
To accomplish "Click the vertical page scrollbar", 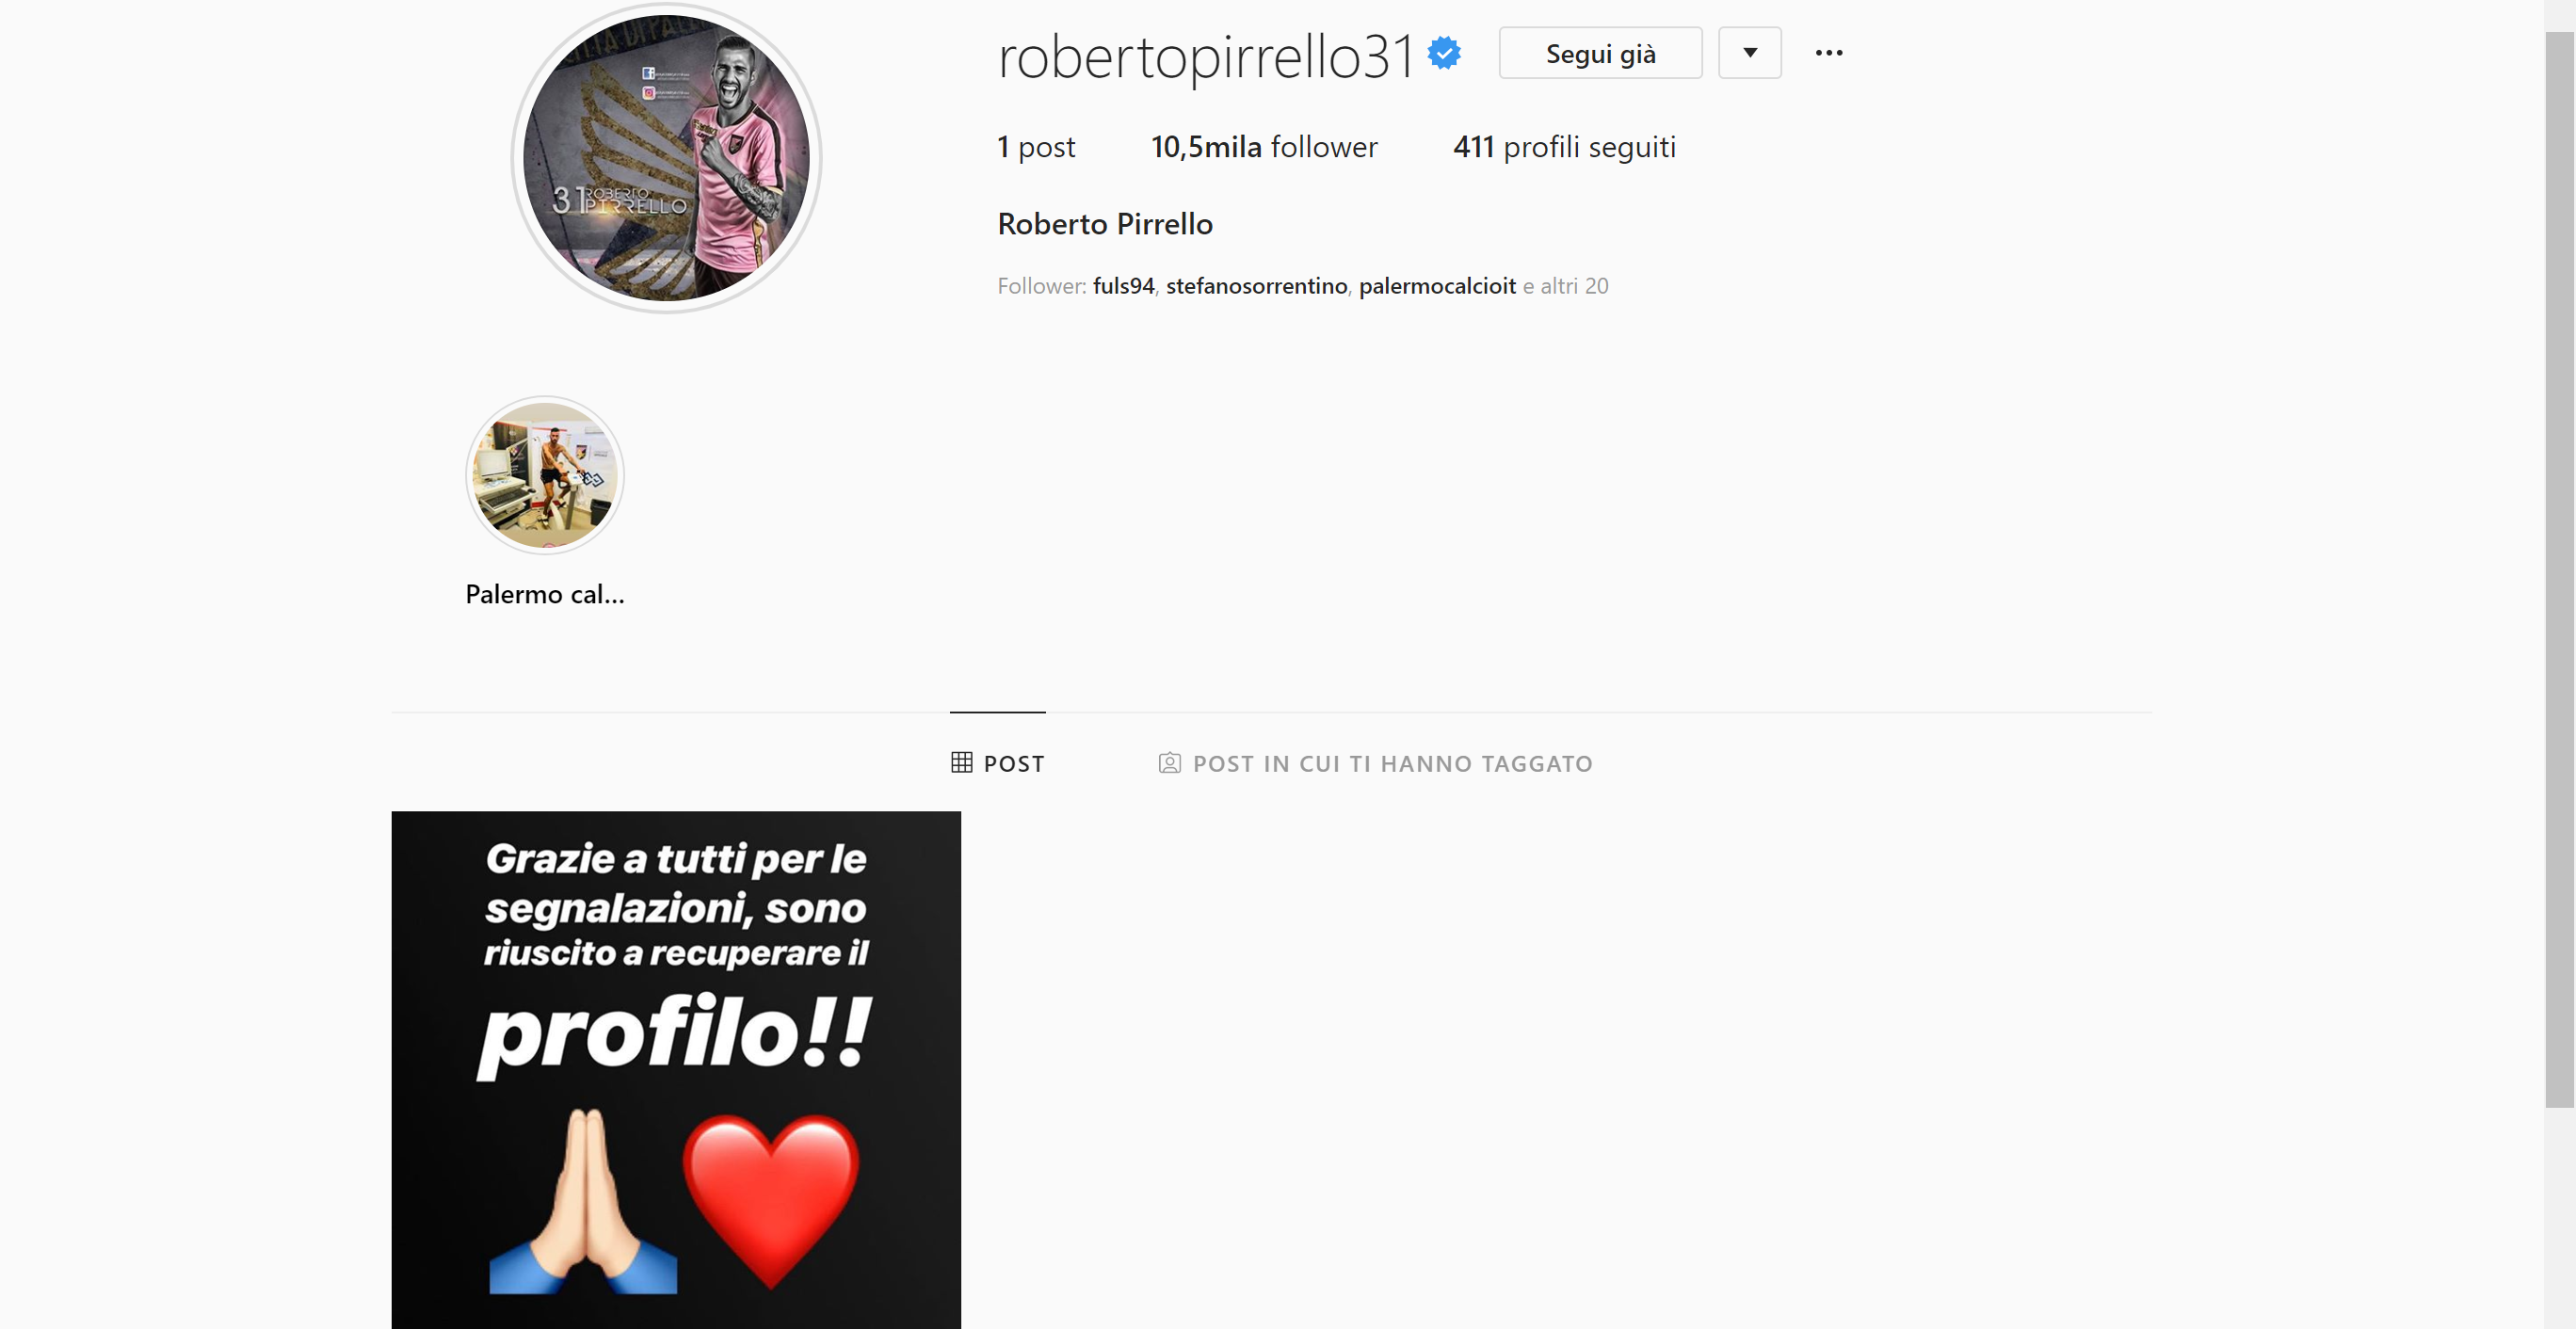I will pos(2560,570).
